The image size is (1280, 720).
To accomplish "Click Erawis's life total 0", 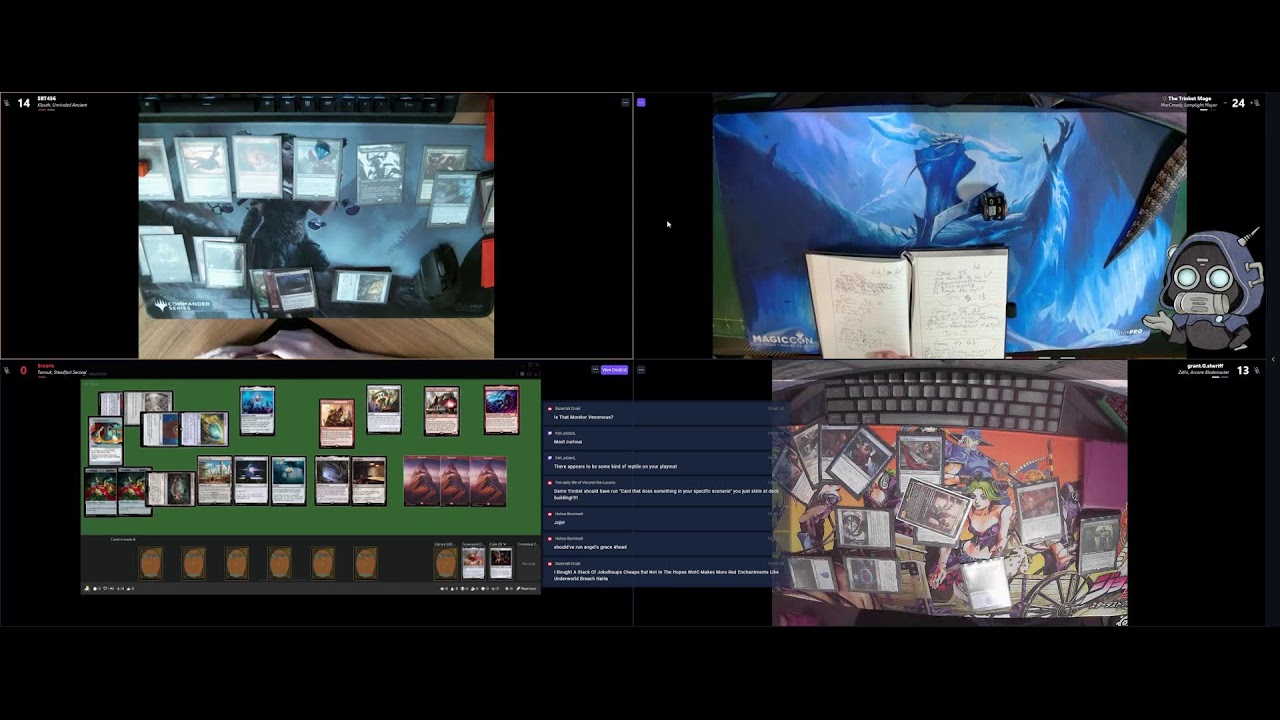I will click(24, 370).
